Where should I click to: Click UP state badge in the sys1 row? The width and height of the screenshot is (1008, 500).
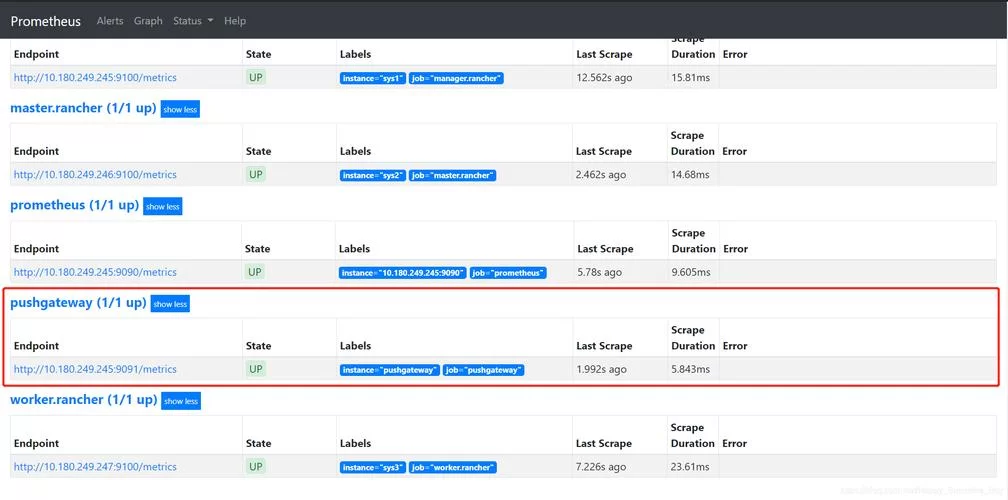256,78
